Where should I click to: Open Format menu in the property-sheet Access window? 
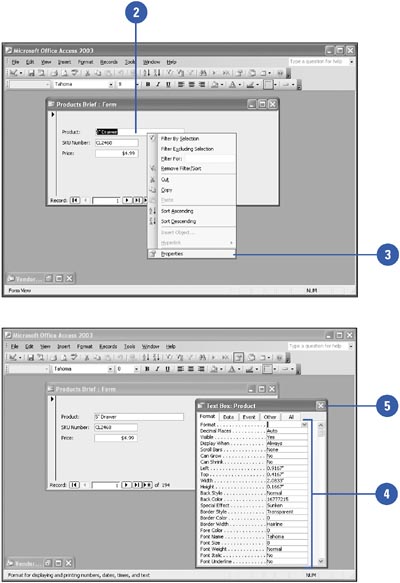85,346
